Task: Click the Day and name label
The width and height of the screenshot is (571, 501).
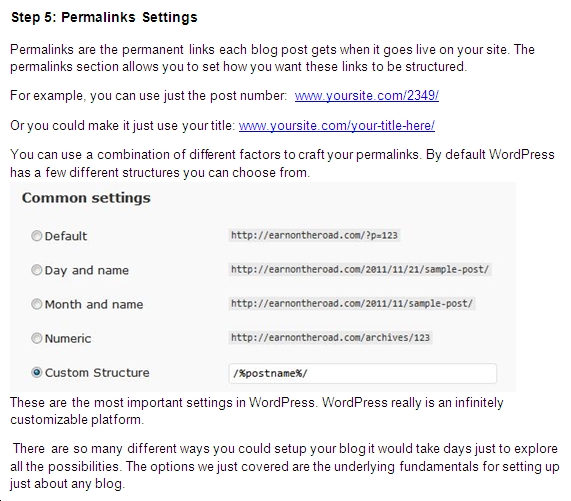Action: coord(87,271)
